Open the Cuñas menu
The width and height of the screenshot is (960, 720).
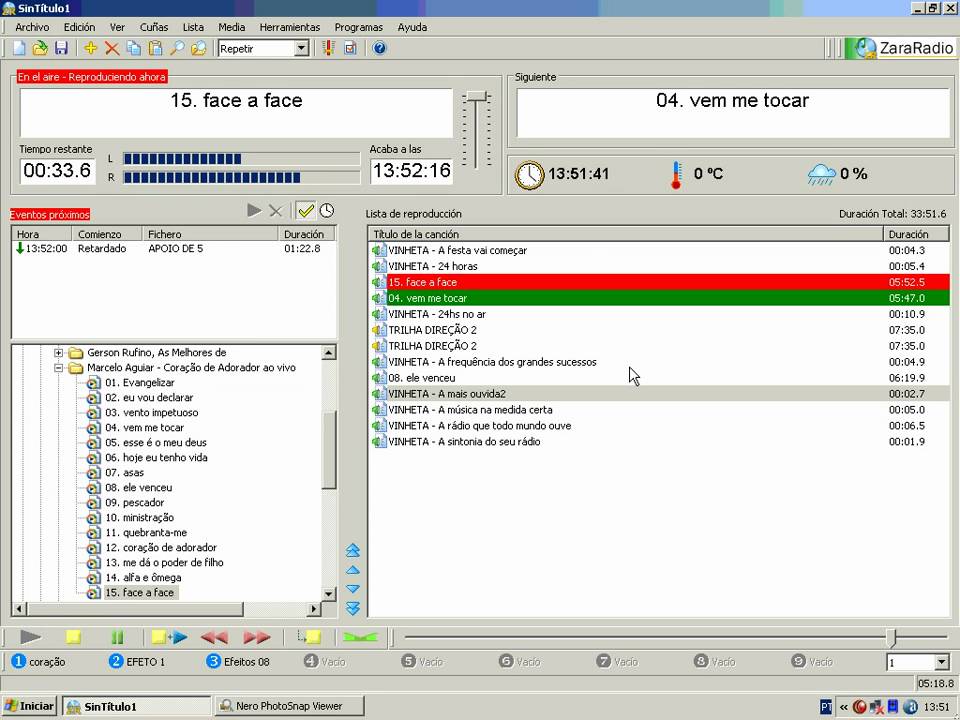(153, 27)
